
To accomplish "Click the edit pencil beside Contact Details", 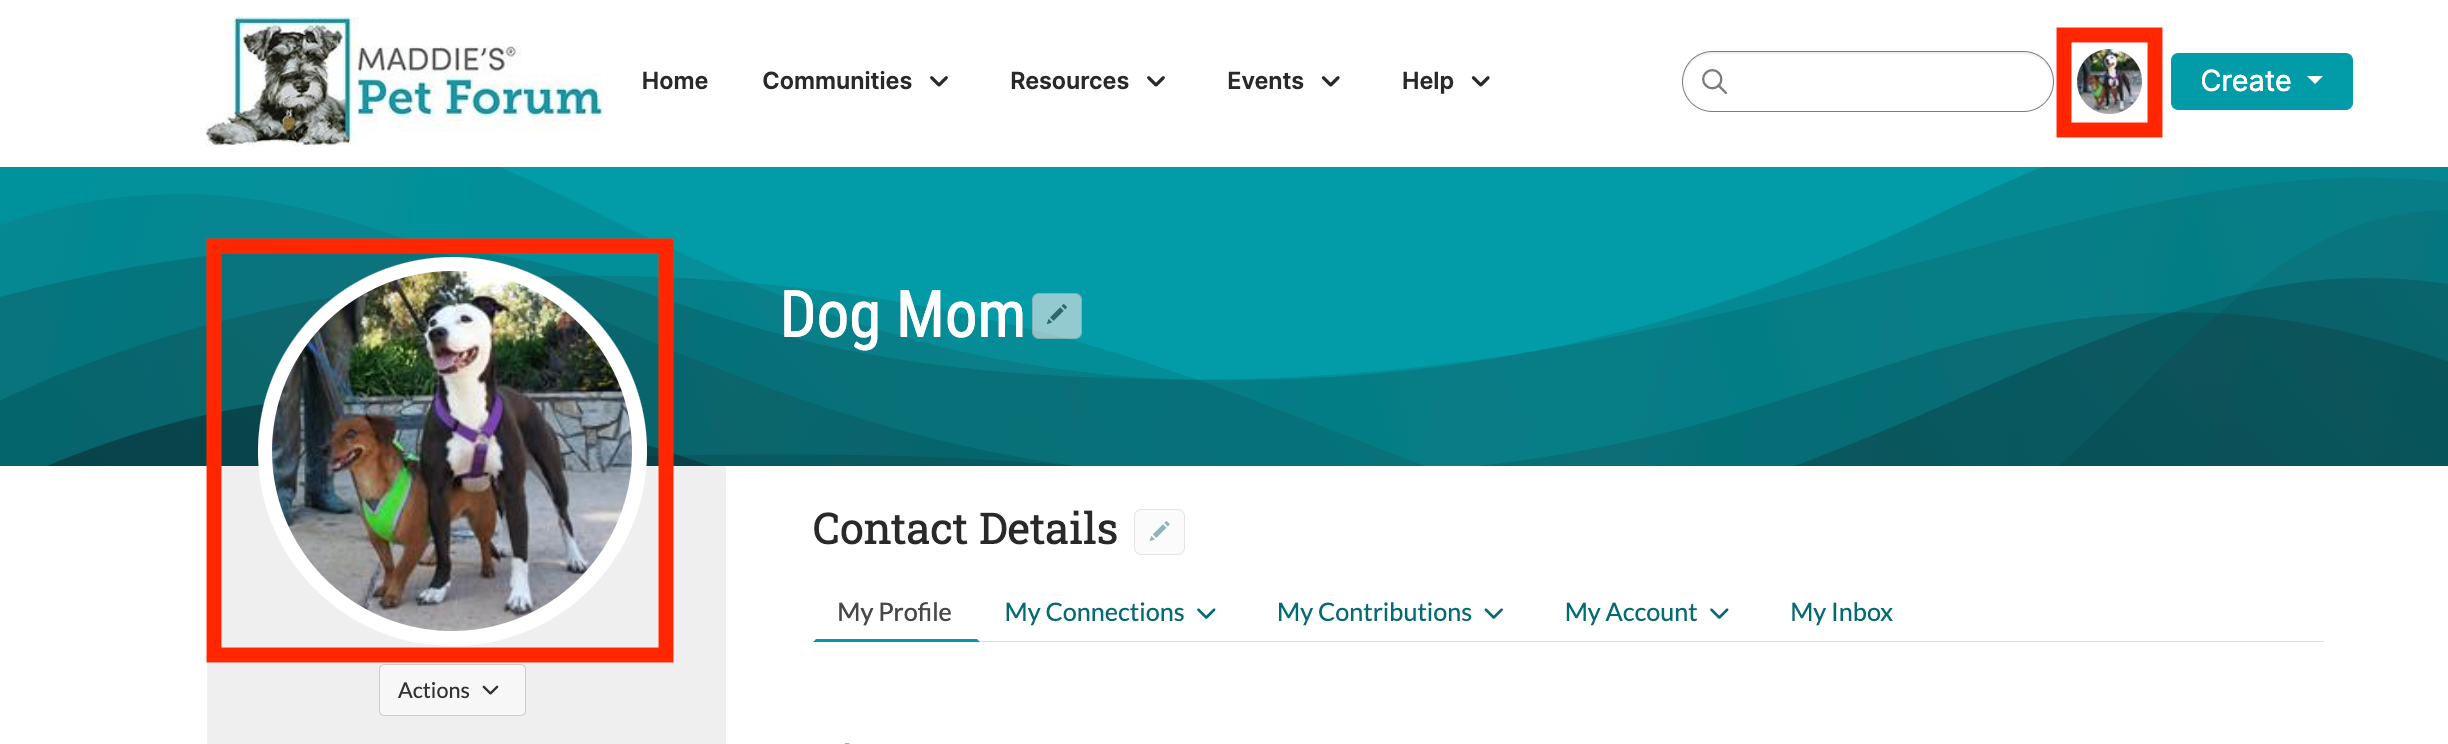I will click(1160, 531).
